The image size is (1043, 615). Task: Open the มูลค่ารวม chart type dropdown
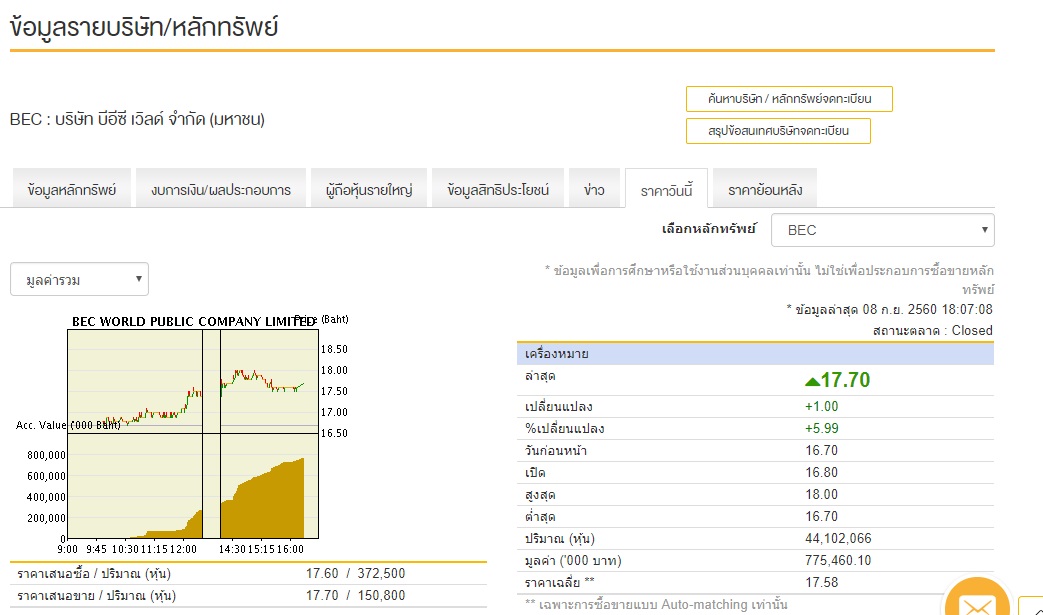[79, 279]
